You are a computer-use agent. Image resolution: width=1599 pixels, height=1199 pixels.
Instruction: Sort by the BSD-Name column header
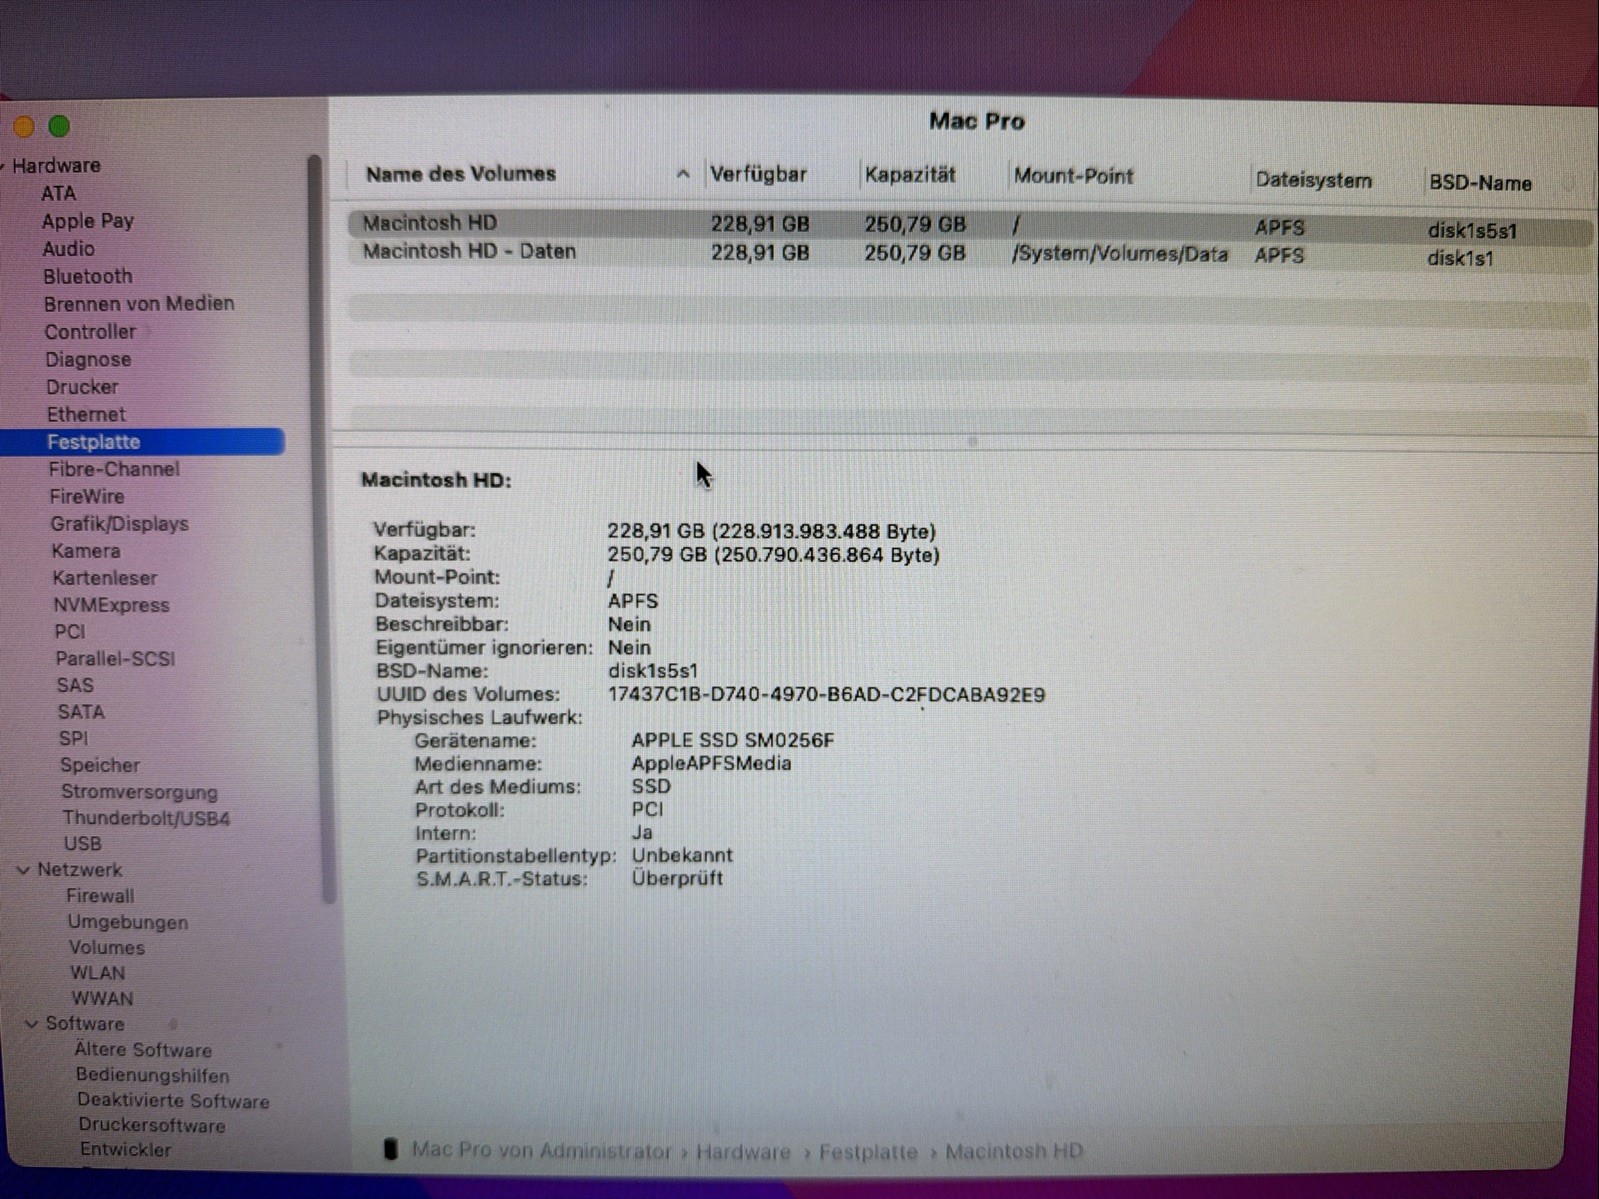pyautogui.click(x=1480, y=183)
